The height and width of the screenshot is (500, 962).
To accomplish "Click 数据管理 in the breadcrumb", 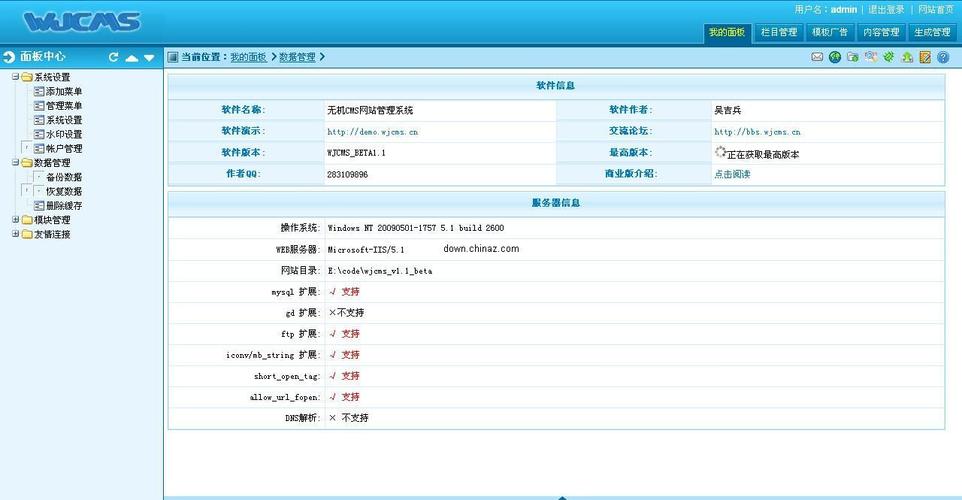I will click(298, 57).
